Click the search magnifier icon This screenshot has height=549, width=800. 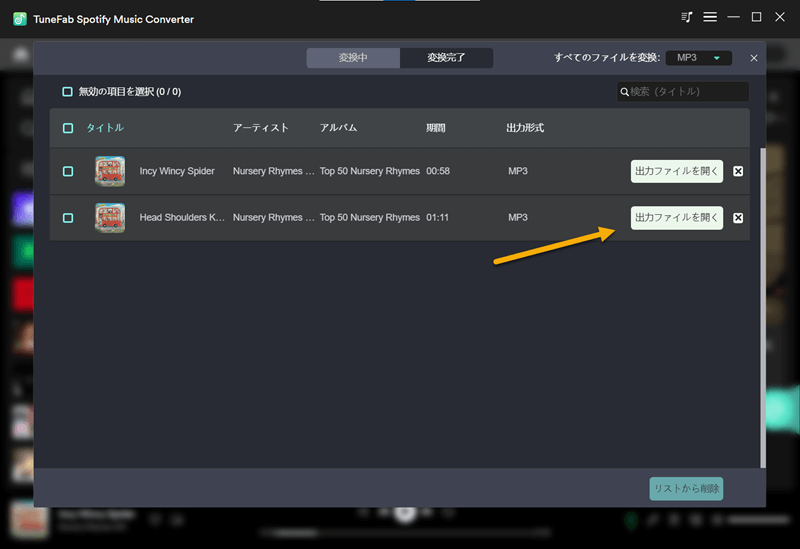pyautogui.click(x=624, y=92)
